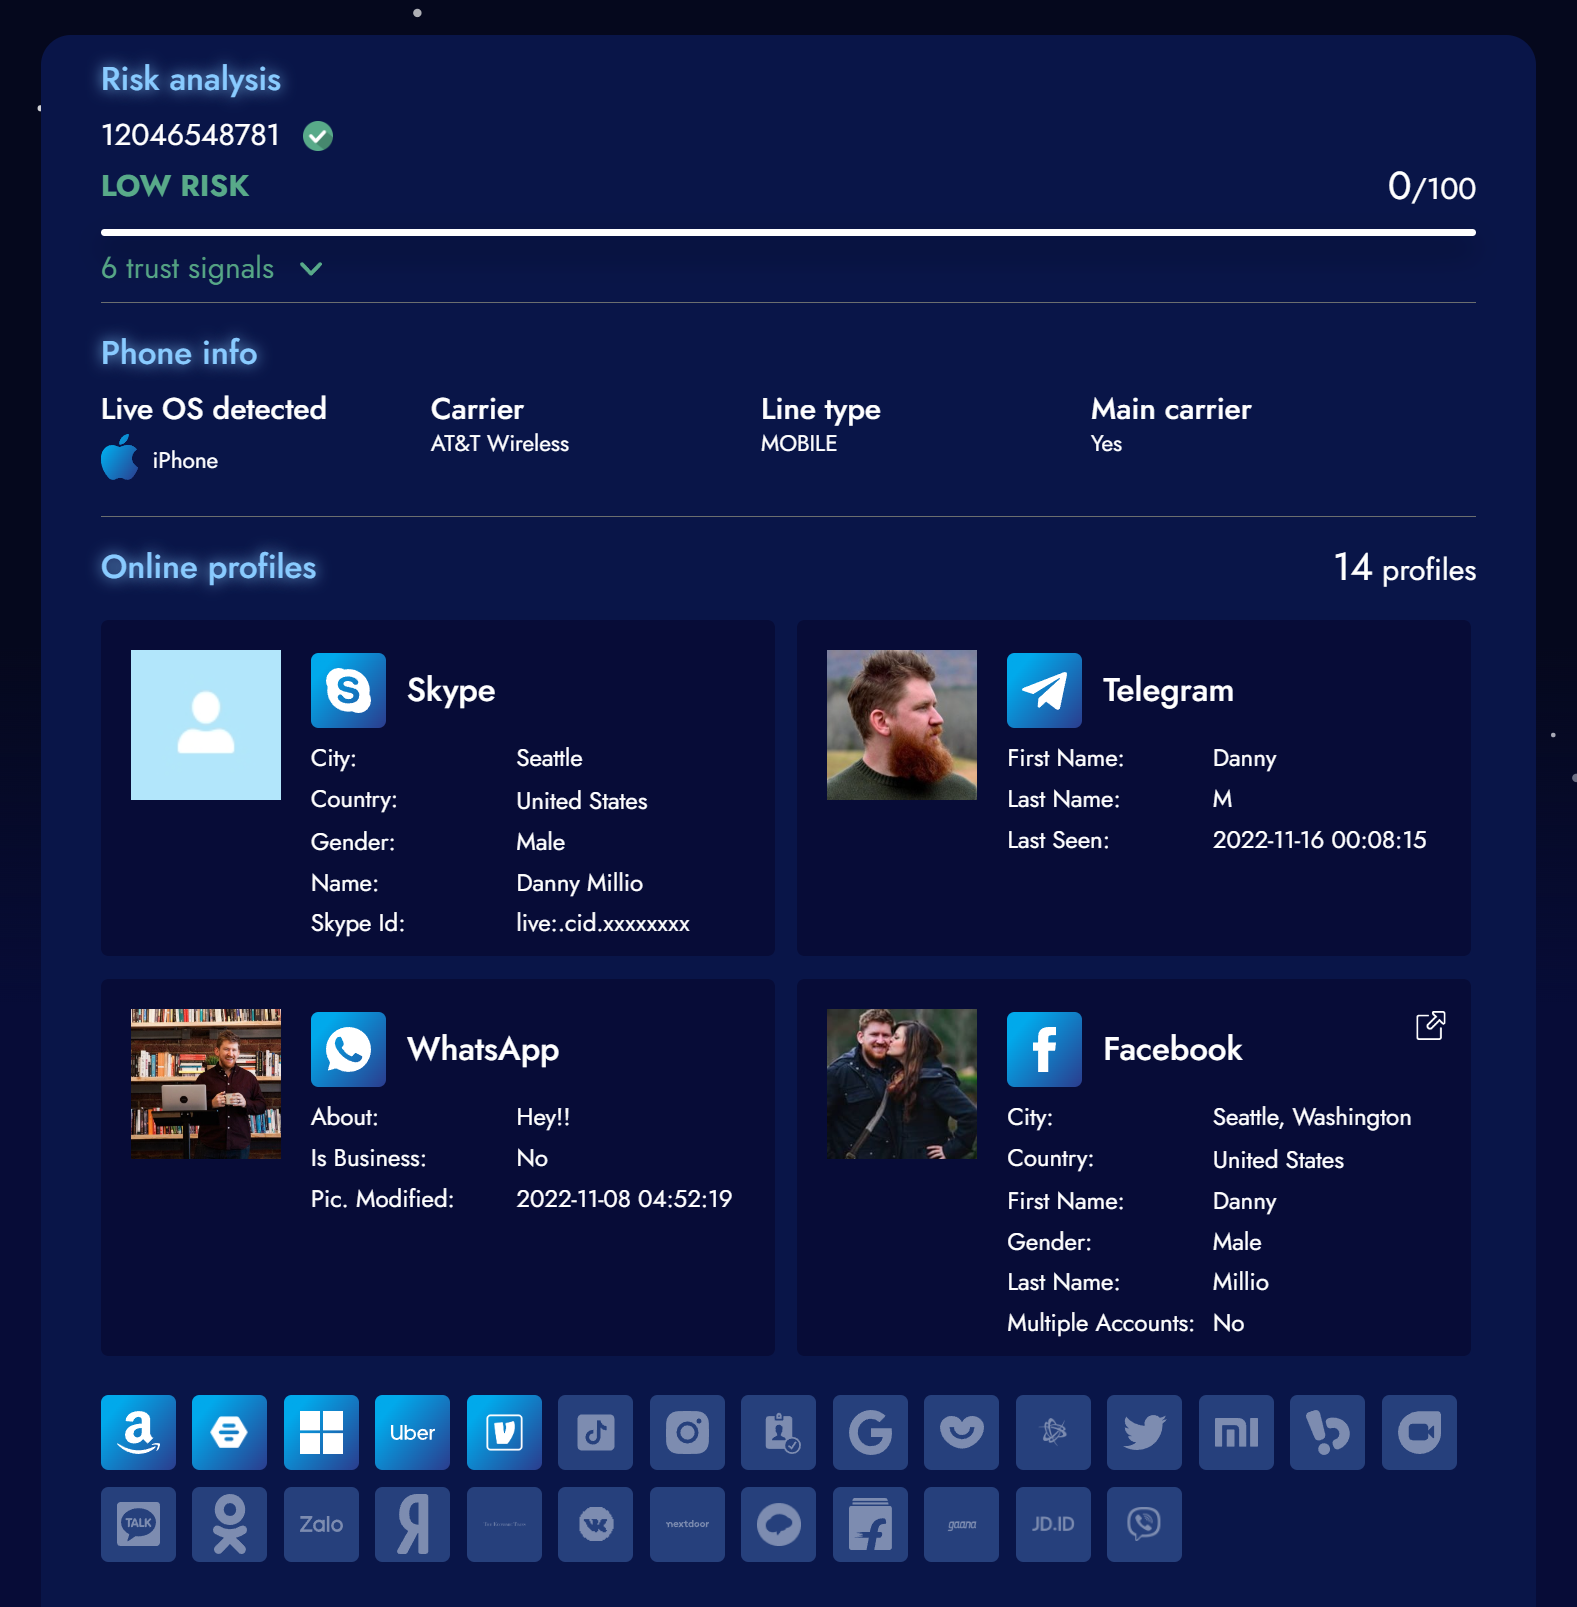Click the TikTok icon

tap(595, 1432)
